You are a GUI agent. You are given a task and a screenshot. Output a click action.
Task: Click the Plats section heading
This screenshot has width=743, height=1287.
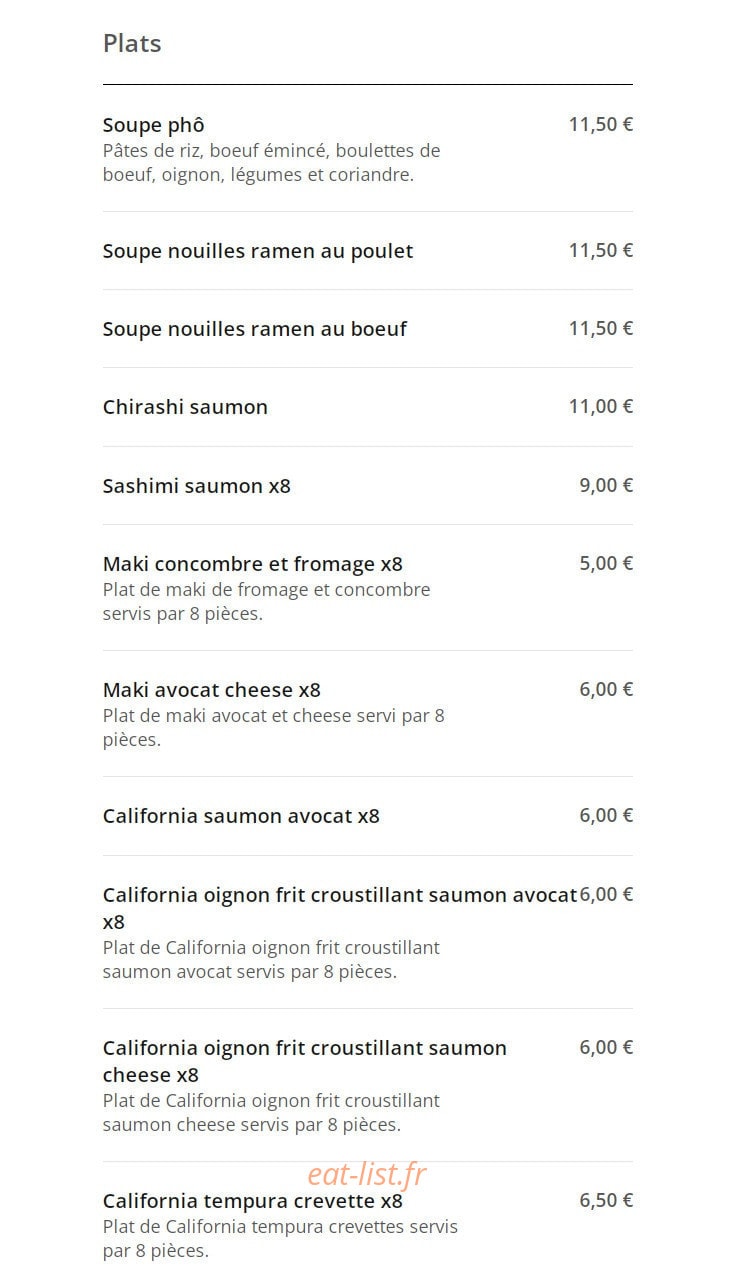point(132,43)
